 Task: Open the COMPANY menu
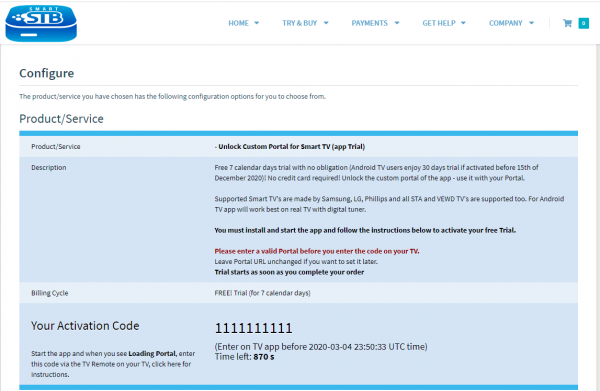pos(505,23)
